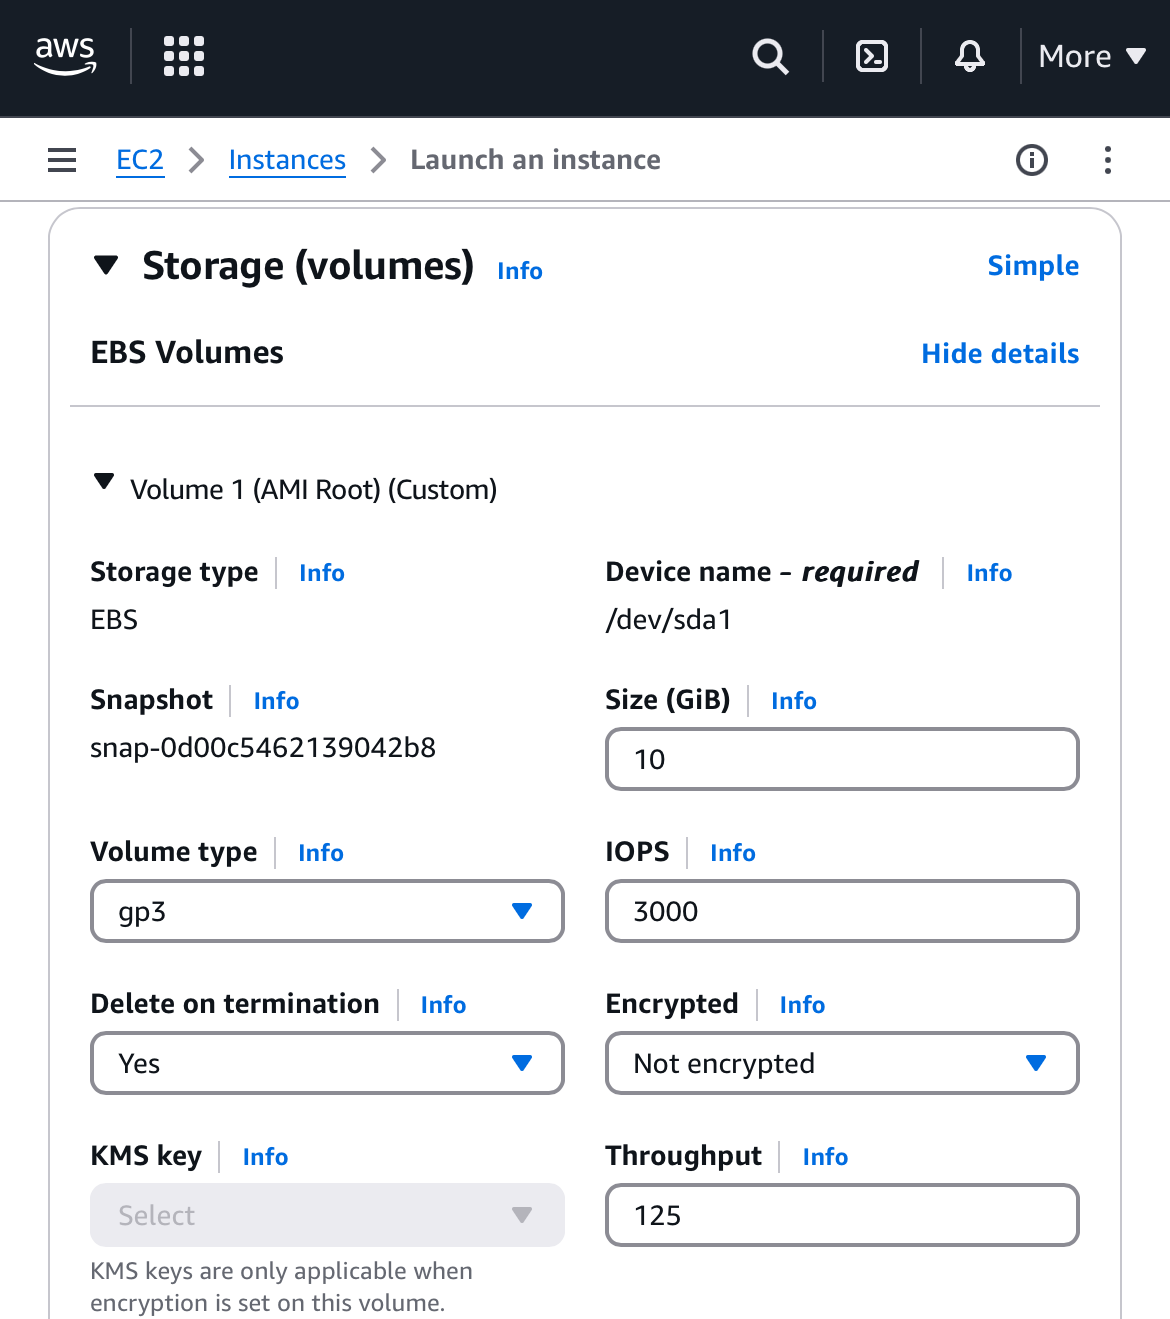Collapse Volume 1 (AMI Root) details
Image resolution: width=1170 pixels, height=1319 pixels.
coord(103,483)
